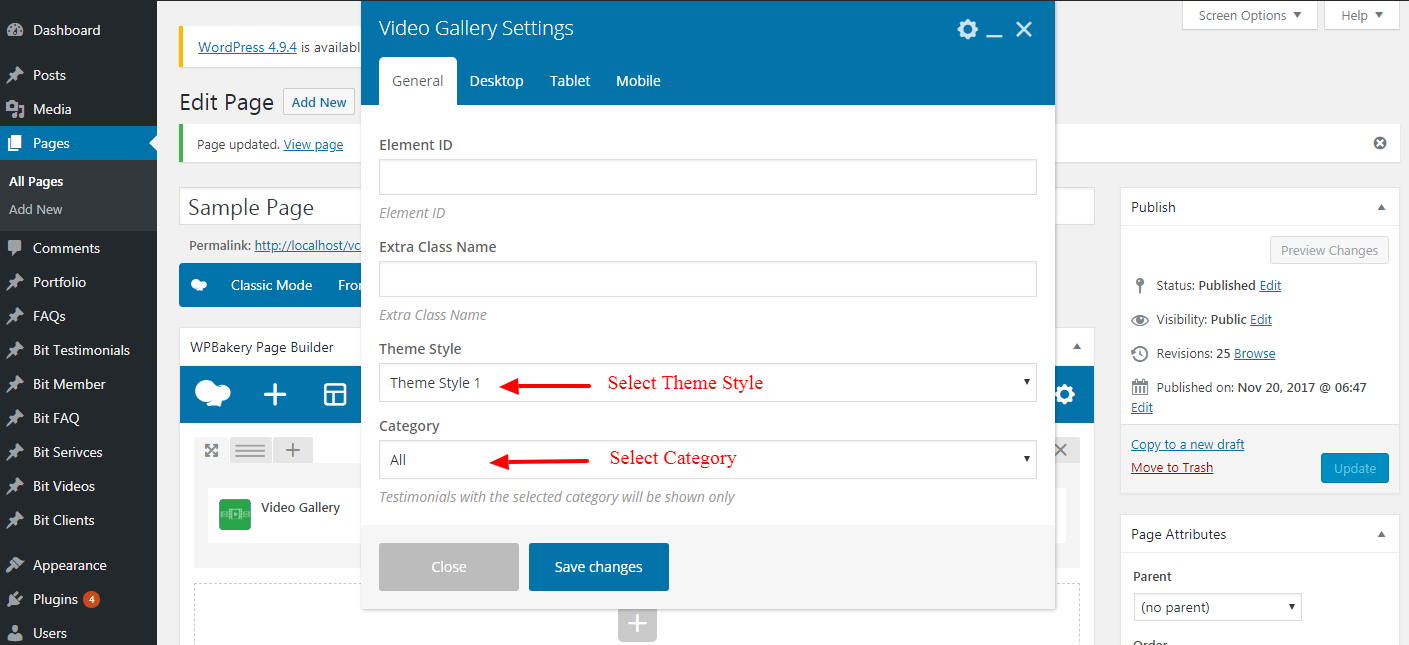This screenshot has width=1409, height=645.
Task: Click the WPBakery add element plus icon
Action: click(x=275, y=395)
